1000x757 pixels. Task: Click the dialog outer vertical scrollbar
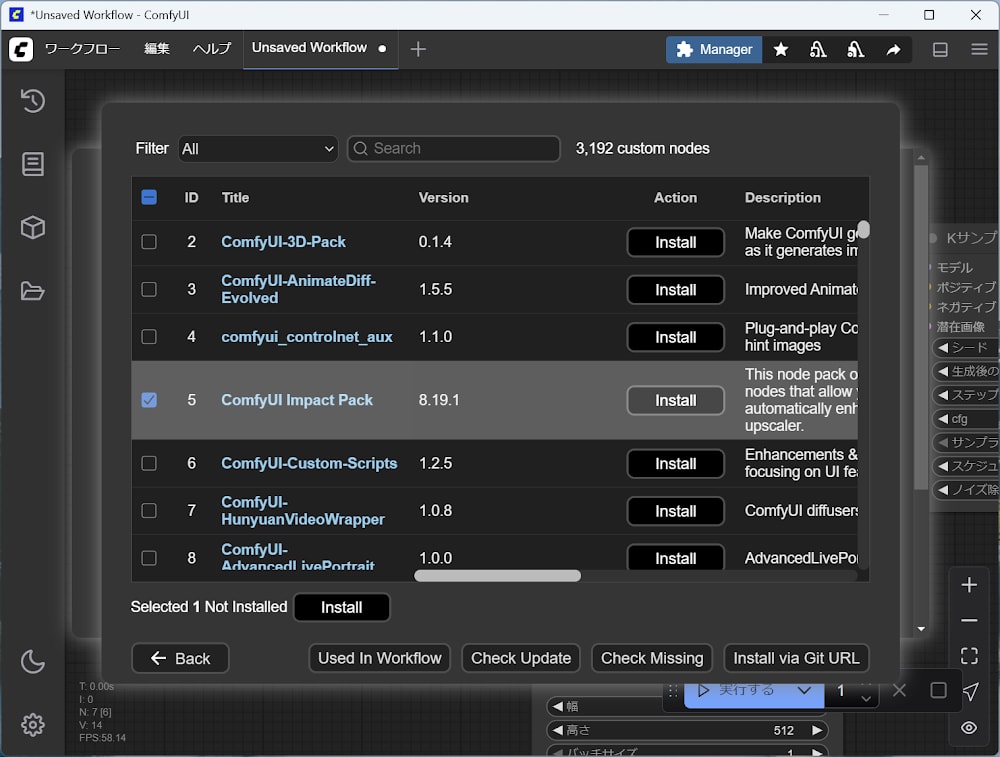pyautogui.click(x=921, y=328)
